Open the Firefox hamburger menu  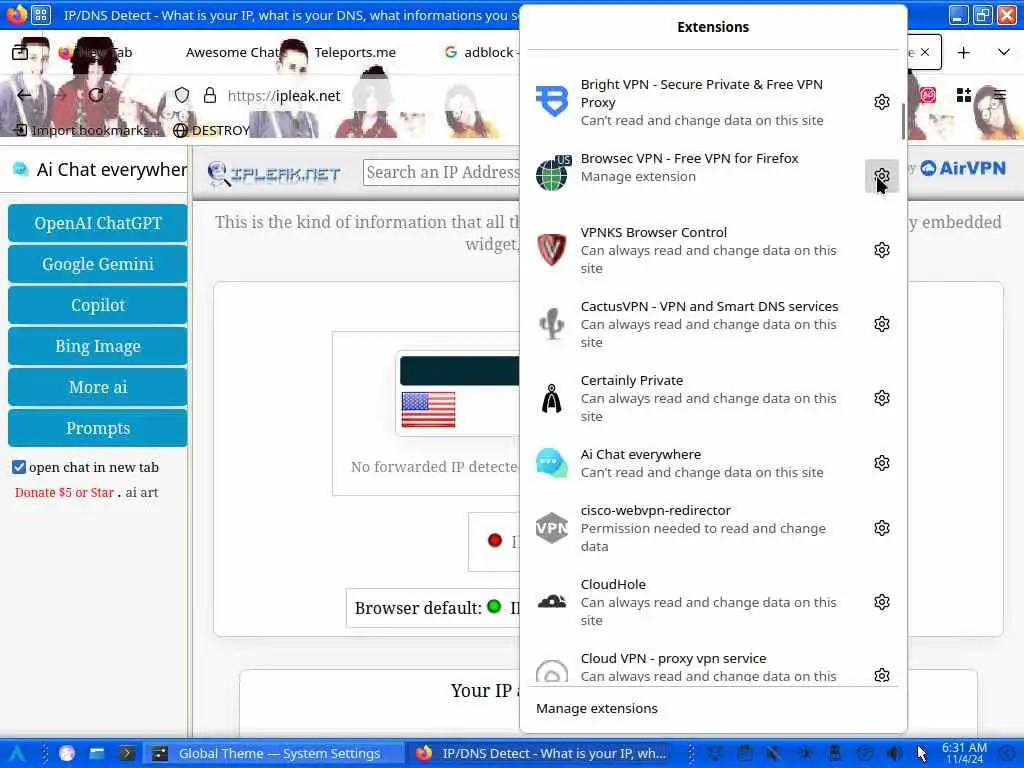999,95
